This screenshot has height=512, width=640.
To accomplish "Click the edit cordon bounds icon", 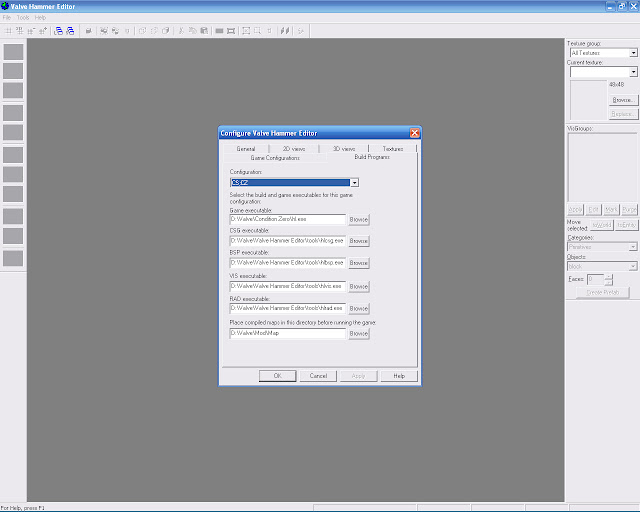I will point(231,31).
